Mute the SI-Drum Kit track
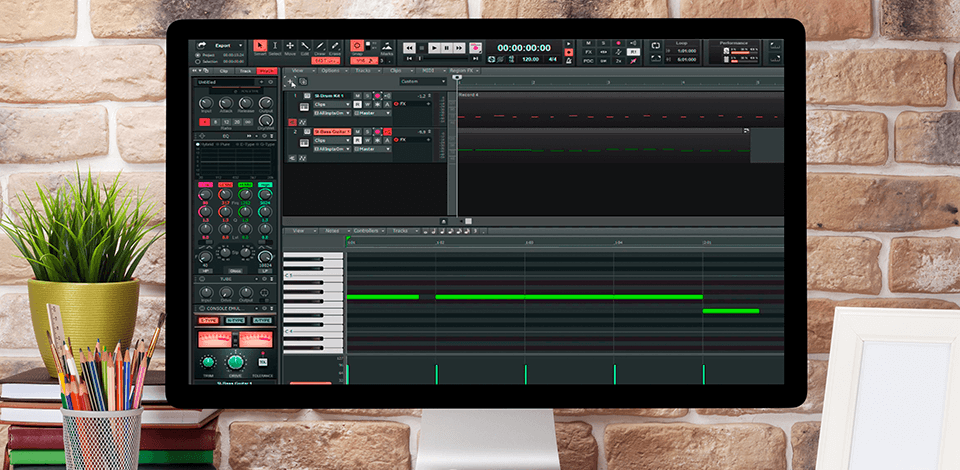960x470 pixels. tap(358, 96)
